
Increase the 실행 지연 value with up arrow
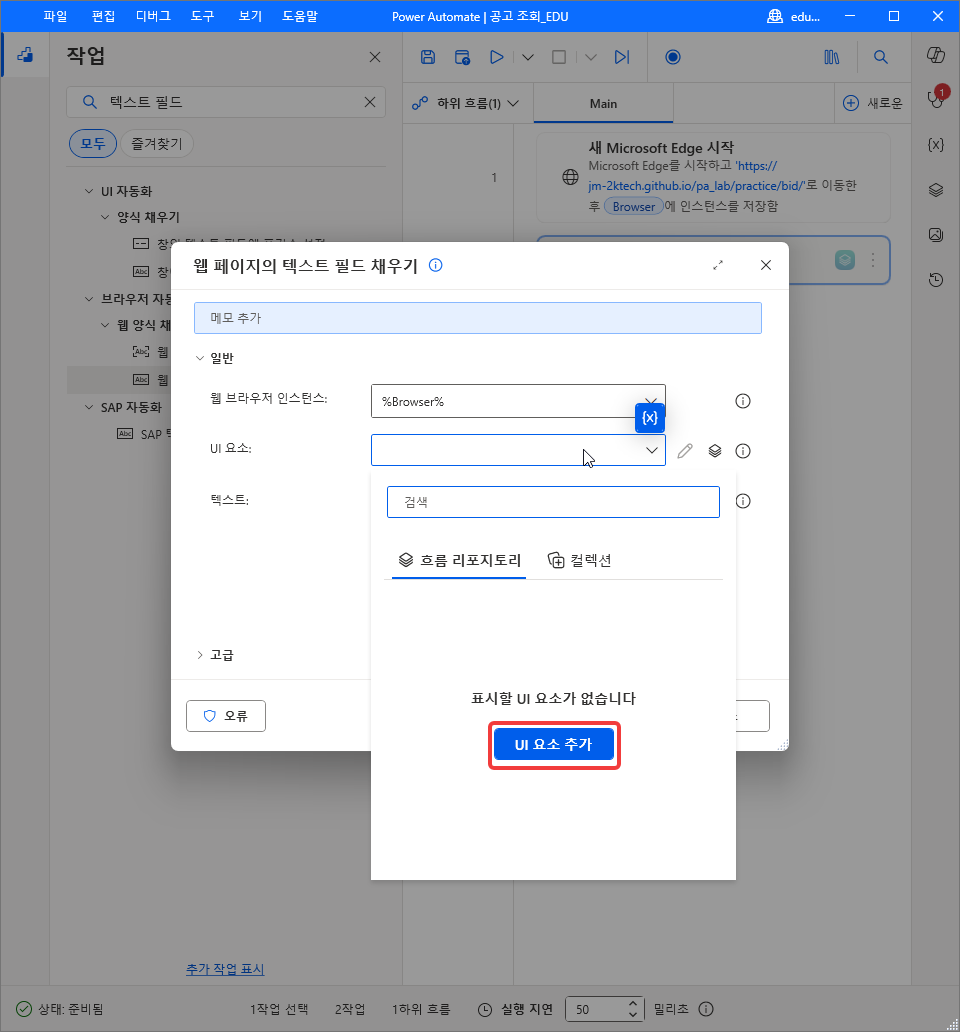coord(632,1004)
